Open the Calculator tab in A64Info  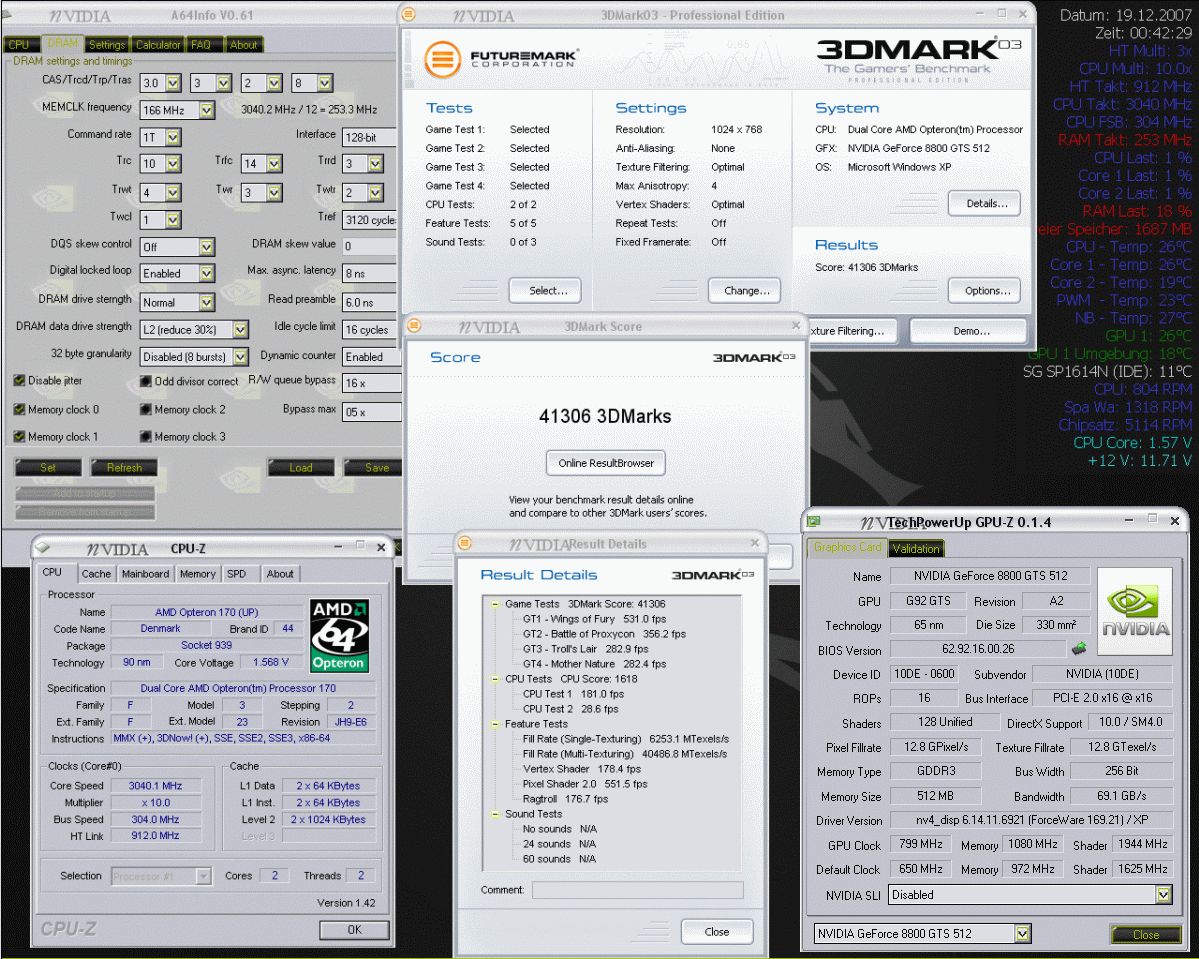coord(158,44)
